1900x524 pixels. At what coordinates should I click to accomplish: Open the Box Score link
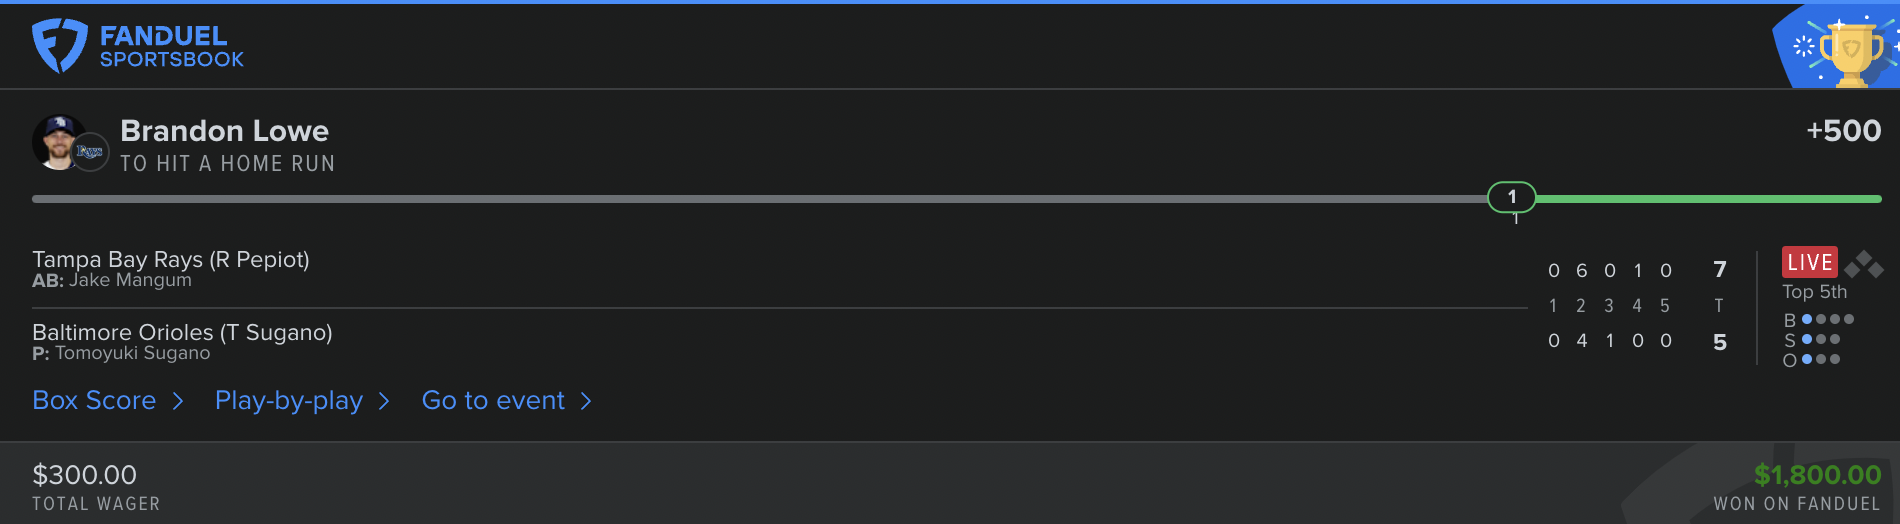pos(94,400)
